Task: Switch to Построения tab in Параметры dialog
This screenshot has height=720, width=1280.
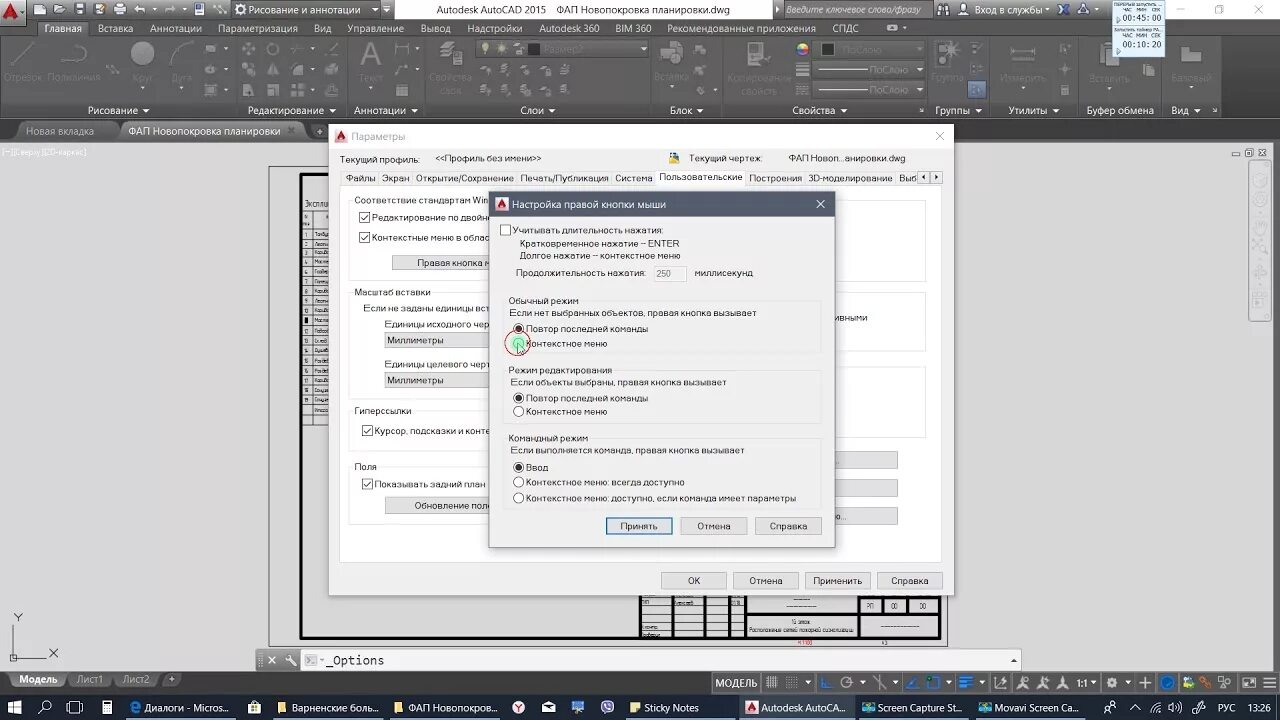Action: 775,178
